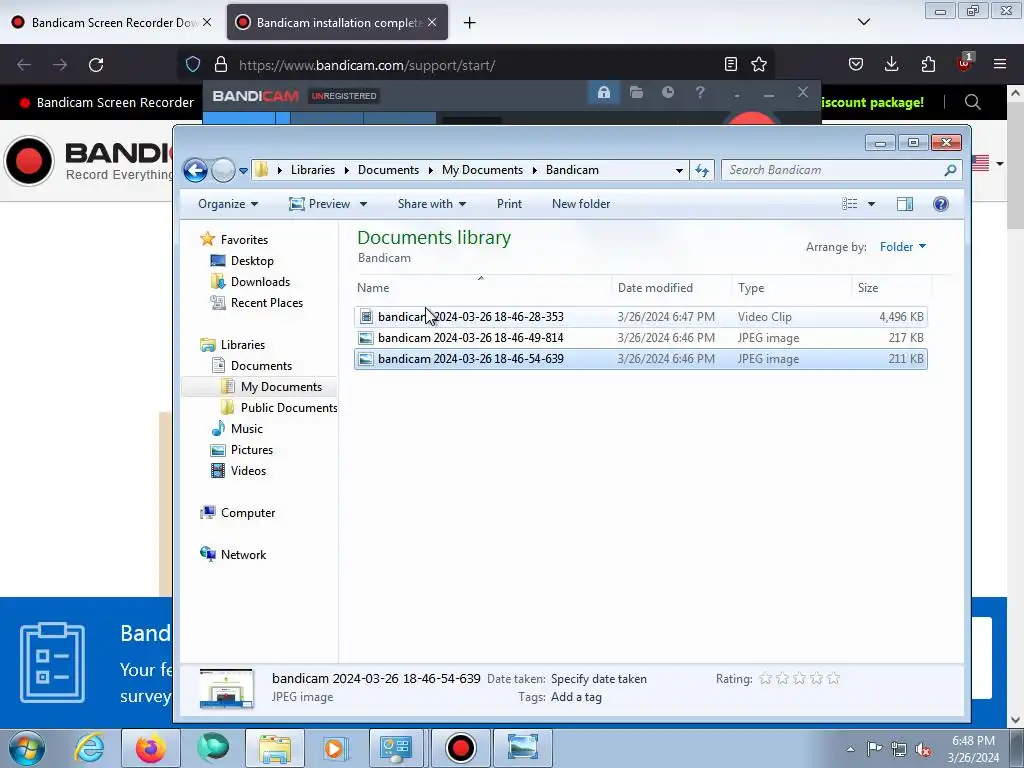Select image bandicam 2024-03-26 18-46-49-814

click(x=641, y=338)
